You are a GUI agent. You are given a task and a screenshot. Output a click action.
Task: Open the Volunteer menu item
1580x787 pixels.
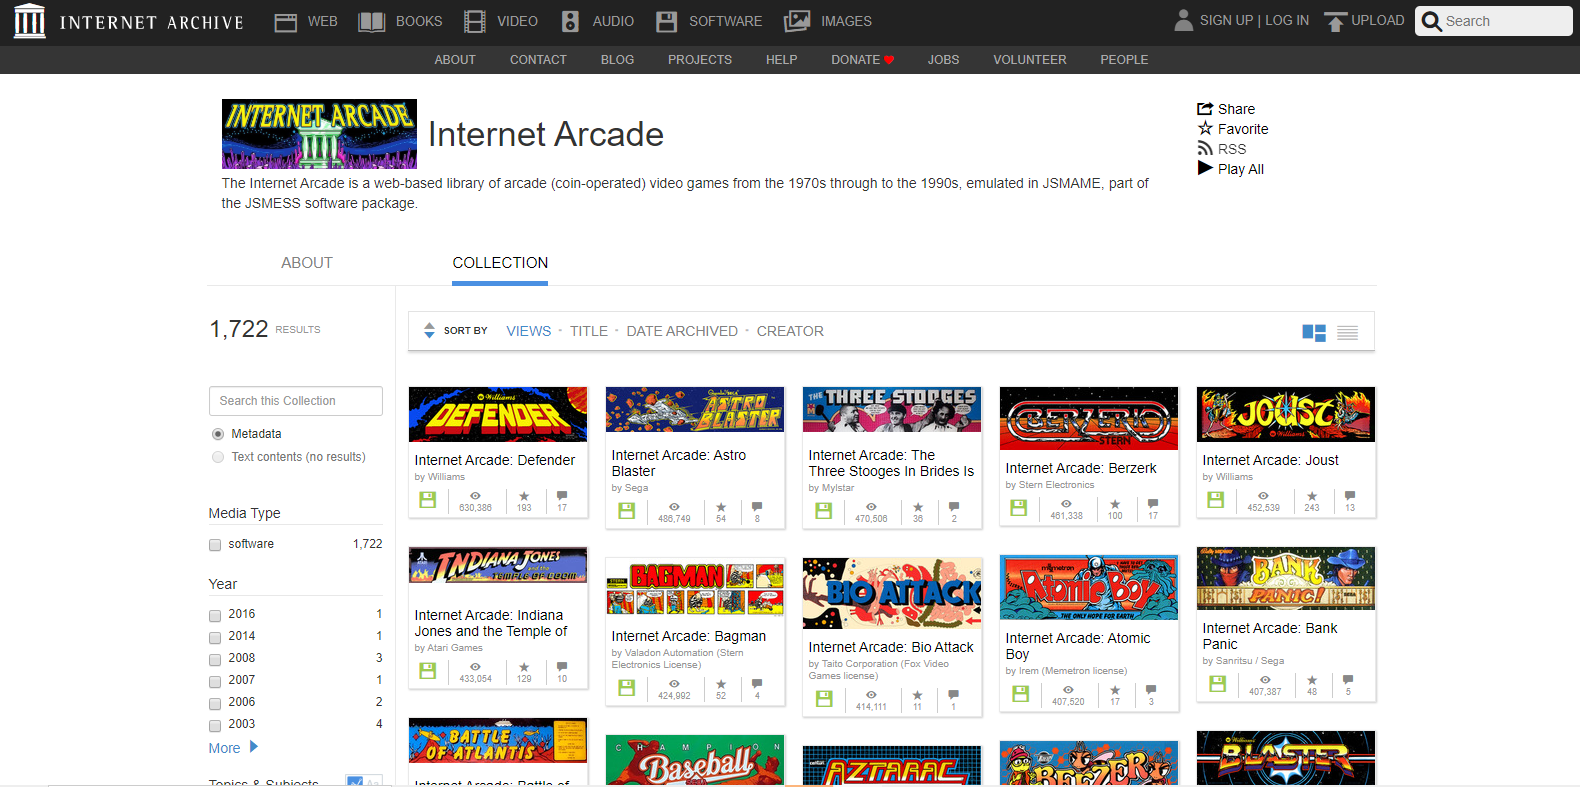tap(1030, 60)
